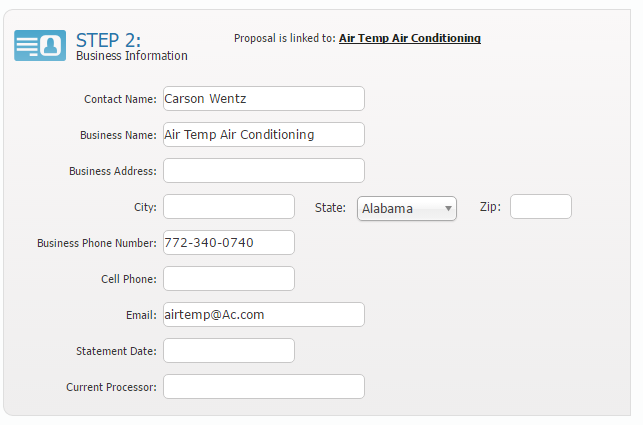Click the 'Business Information' subtitle text
Viewport: 643px width, 425px height.
(x=131, y=56)
